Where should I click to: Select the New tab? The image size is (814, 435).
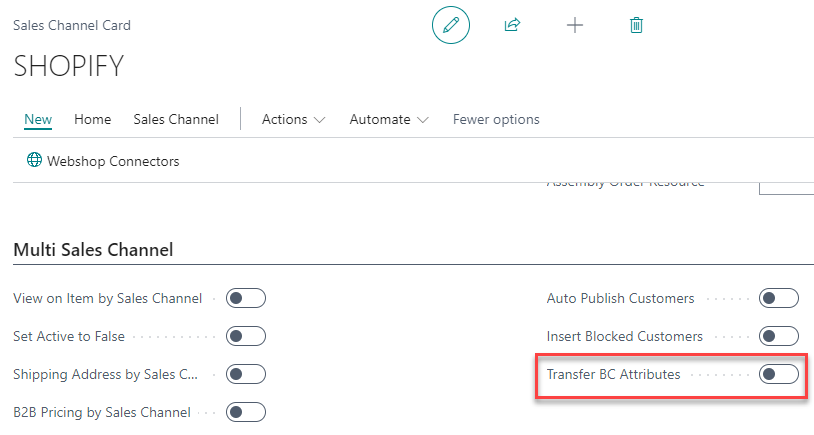point(38,119)
